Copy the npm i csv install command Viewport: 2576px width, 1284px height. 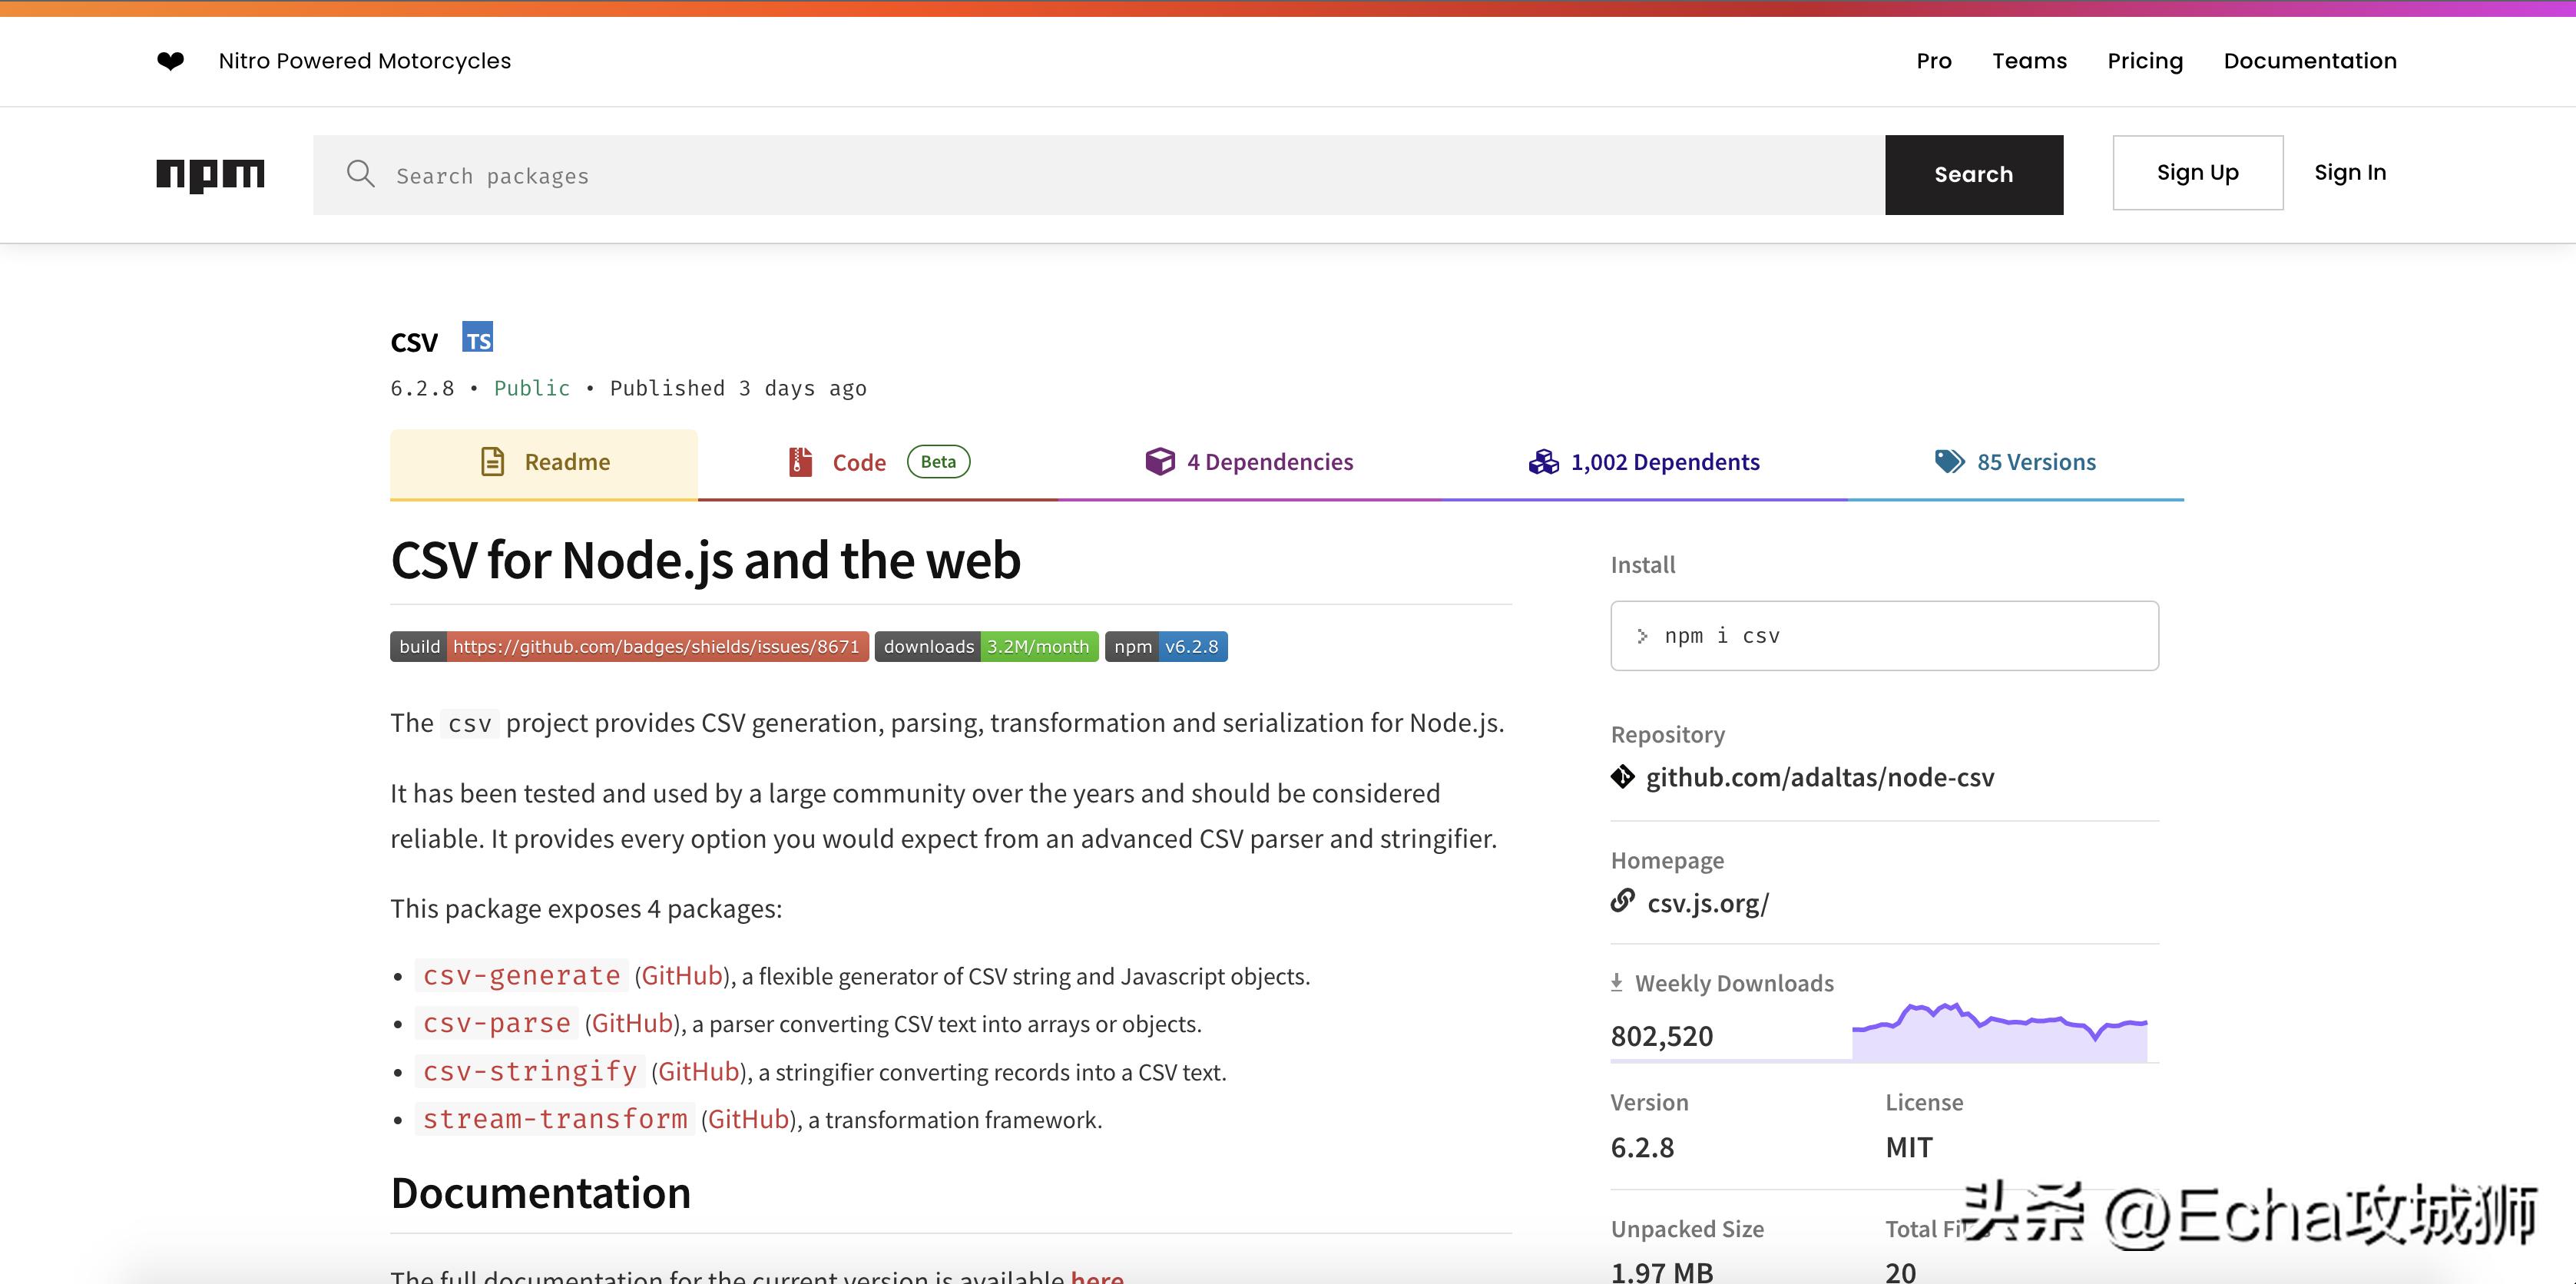point(1884,636)
